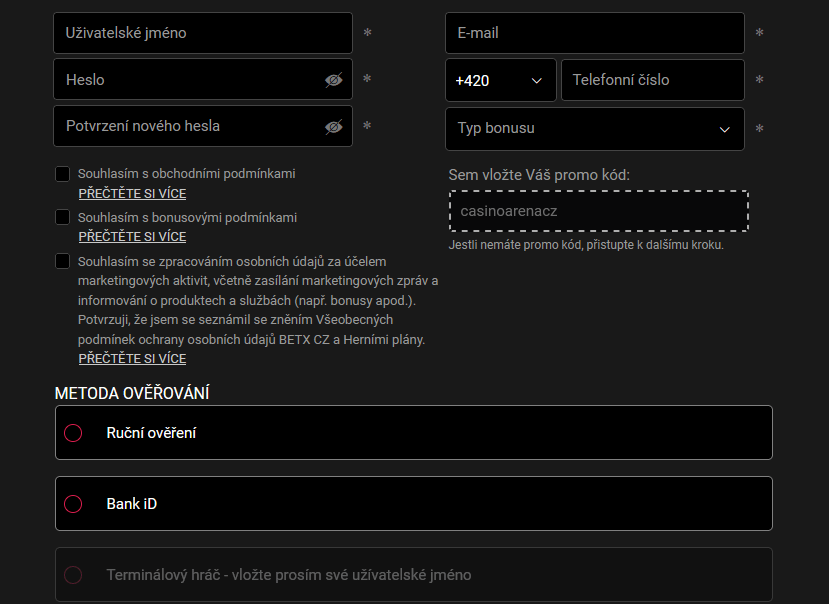Click the promo code field casinoarenacz
The width and height of the screenshot is (829, 604).
coord(598,211)
